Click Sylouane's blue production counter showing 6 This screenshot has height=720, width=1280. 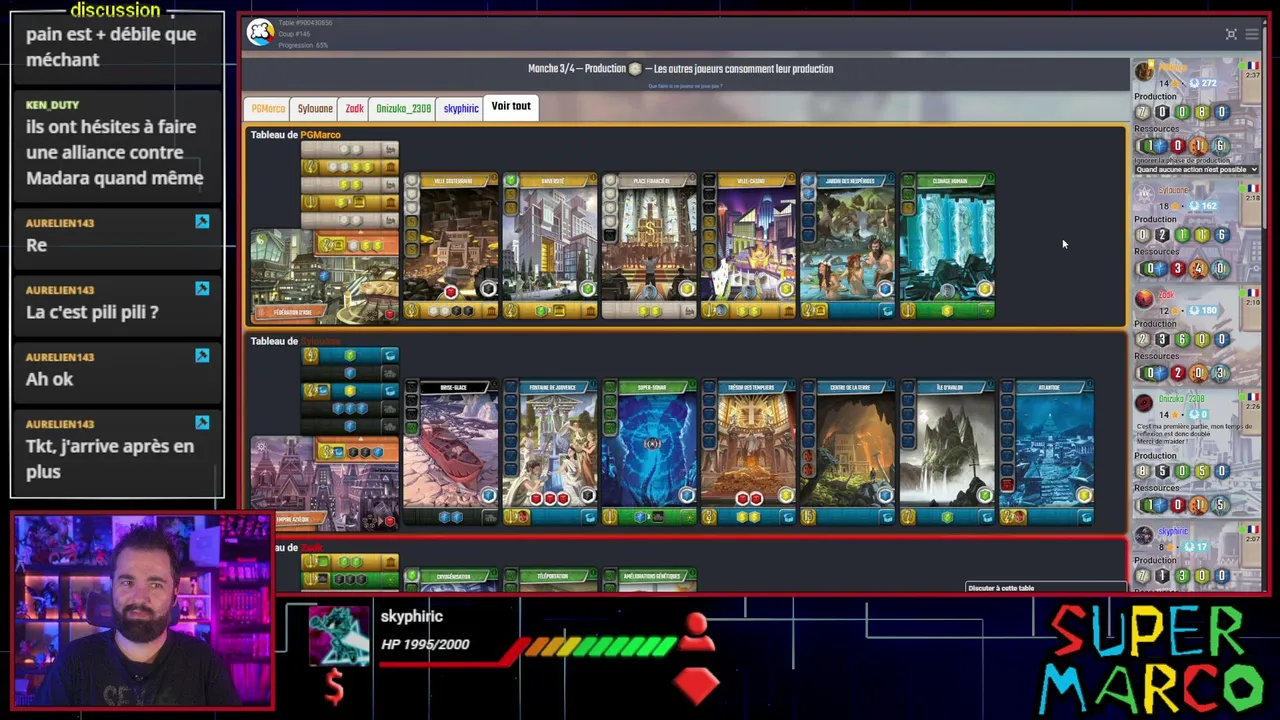[x=1221, y=235]
